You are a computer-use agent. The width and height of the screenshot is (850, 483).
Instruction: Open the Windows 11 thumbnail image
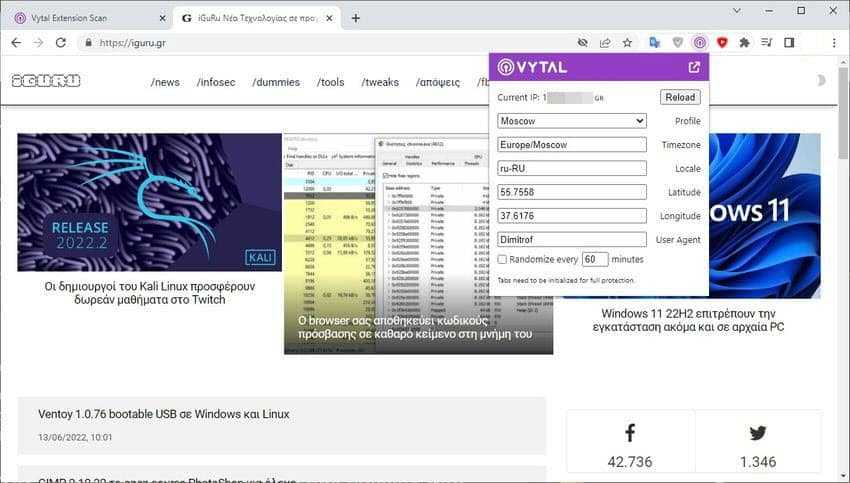764,216
